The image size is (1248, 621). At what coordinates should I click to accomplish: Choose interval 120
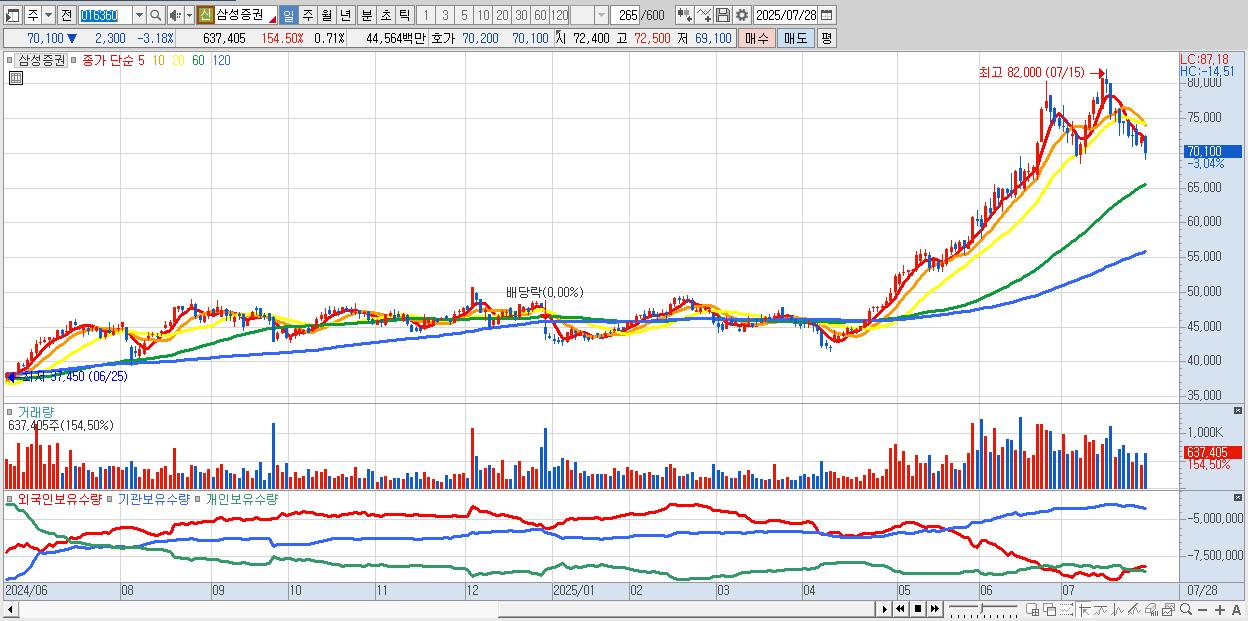pyautogui.click(x=559, y=15)
